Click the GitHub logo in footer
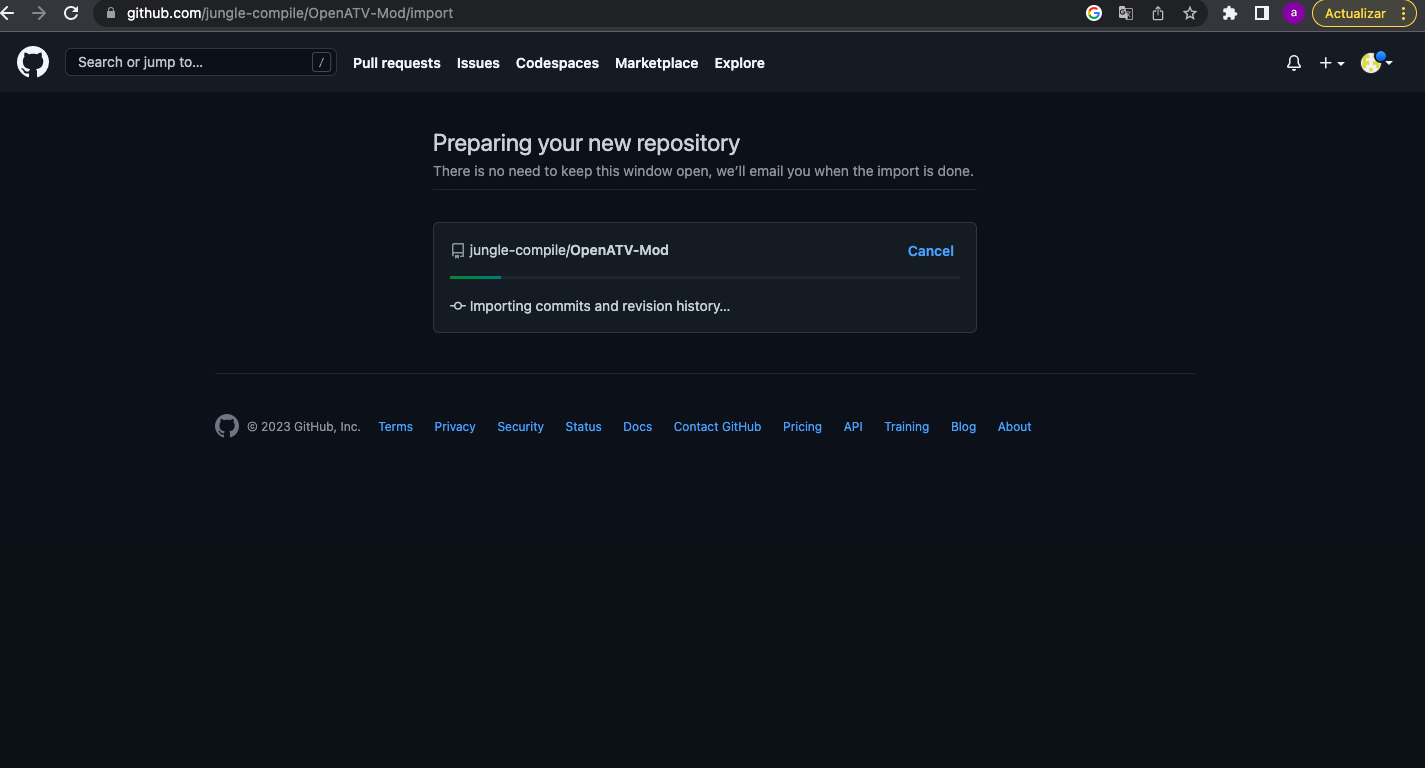1425x768 pixels. 227,427
